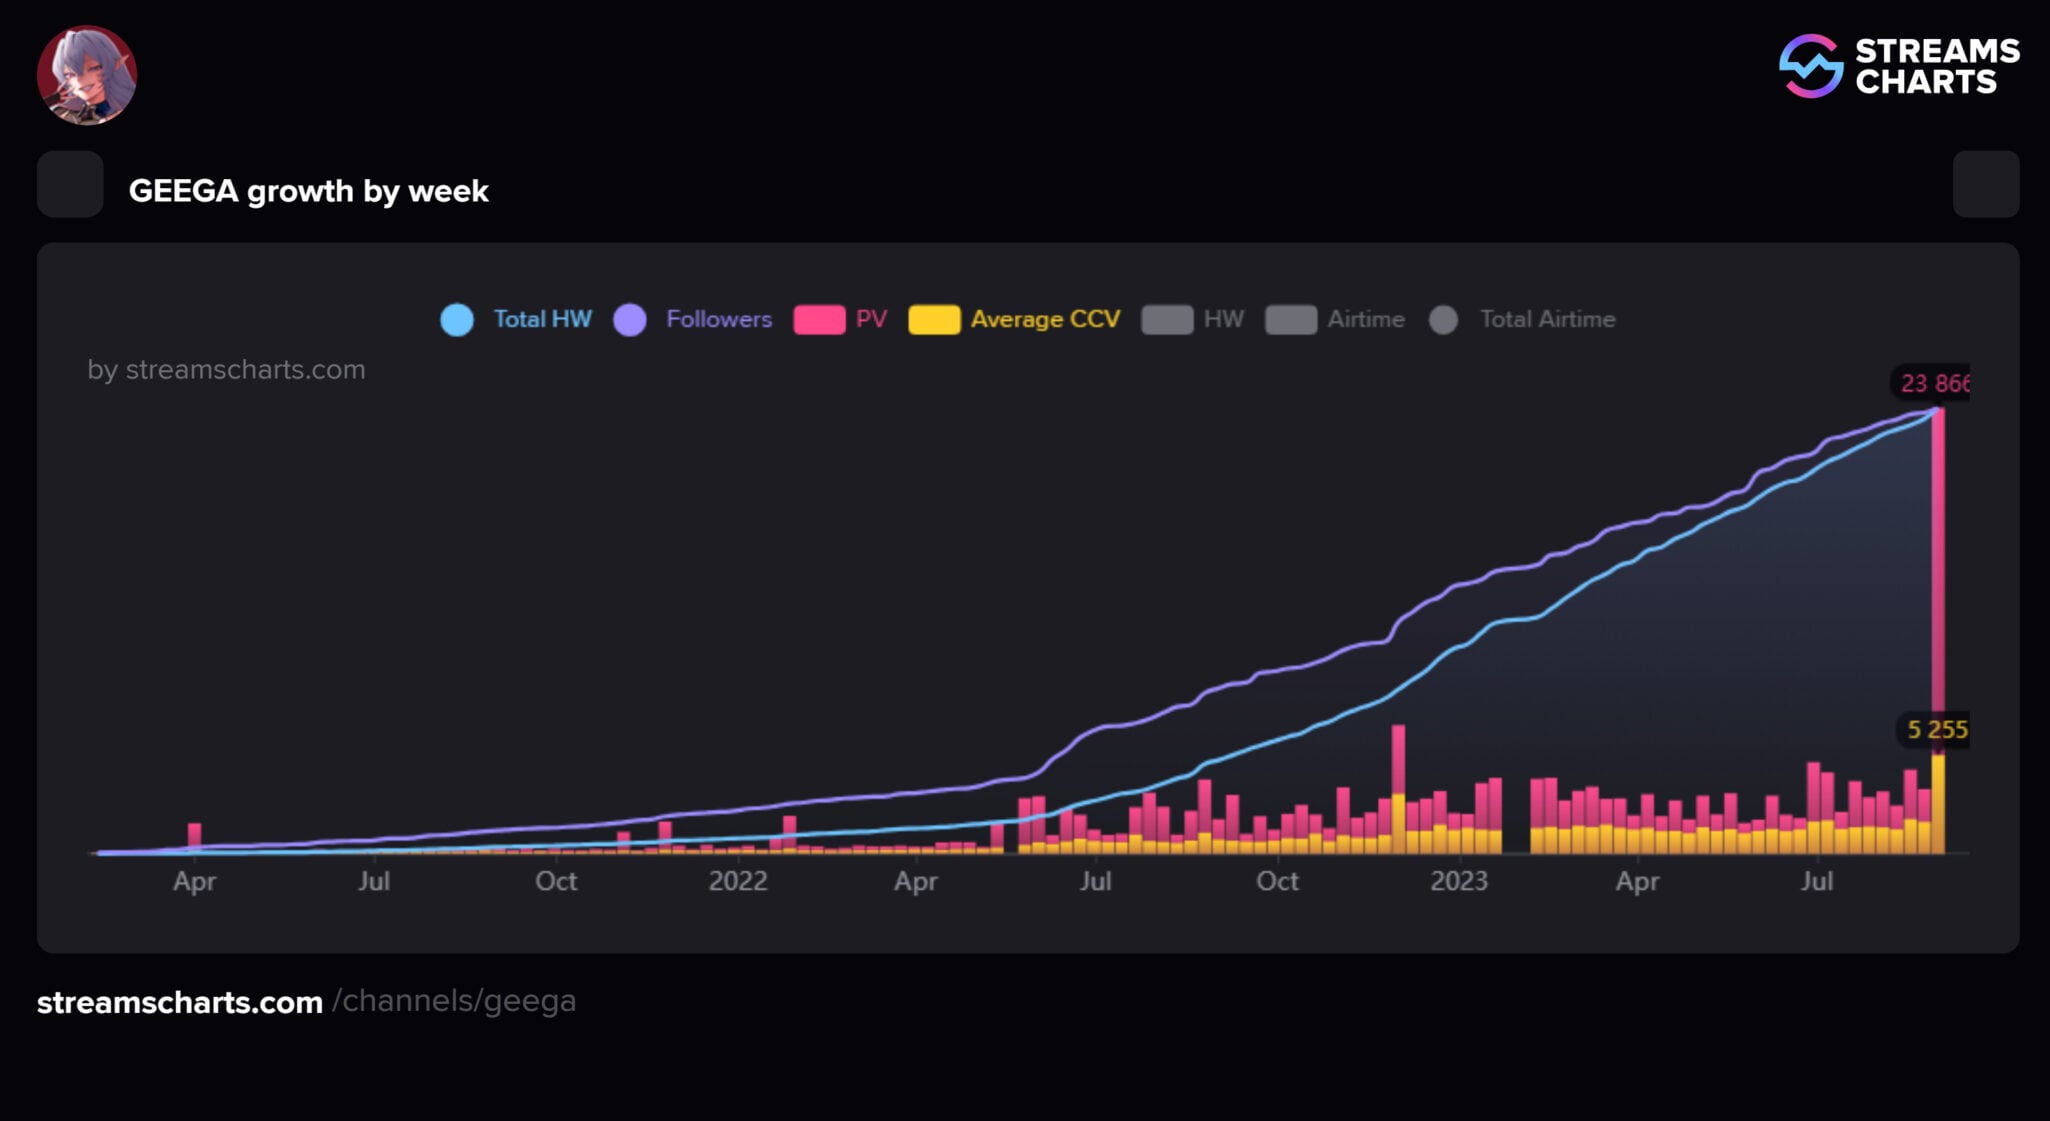This screenshot has width=2050, height=1121.
Task: Click the pink PV legend color swatch
Action: click(x=819, y=320)
